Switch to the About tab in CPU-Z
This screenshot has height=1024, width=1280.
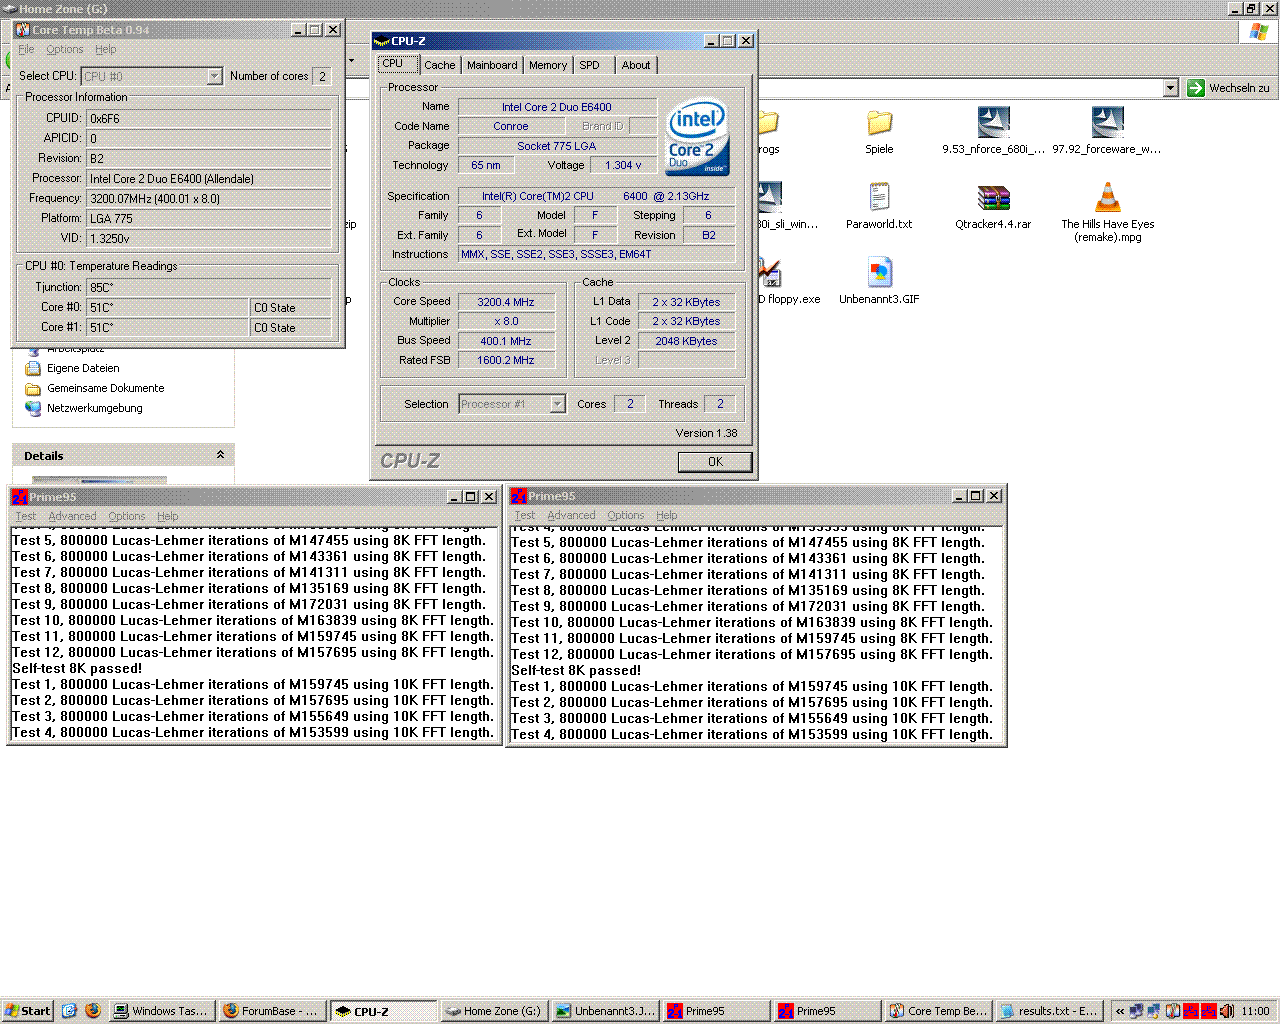tap(636, 65)
